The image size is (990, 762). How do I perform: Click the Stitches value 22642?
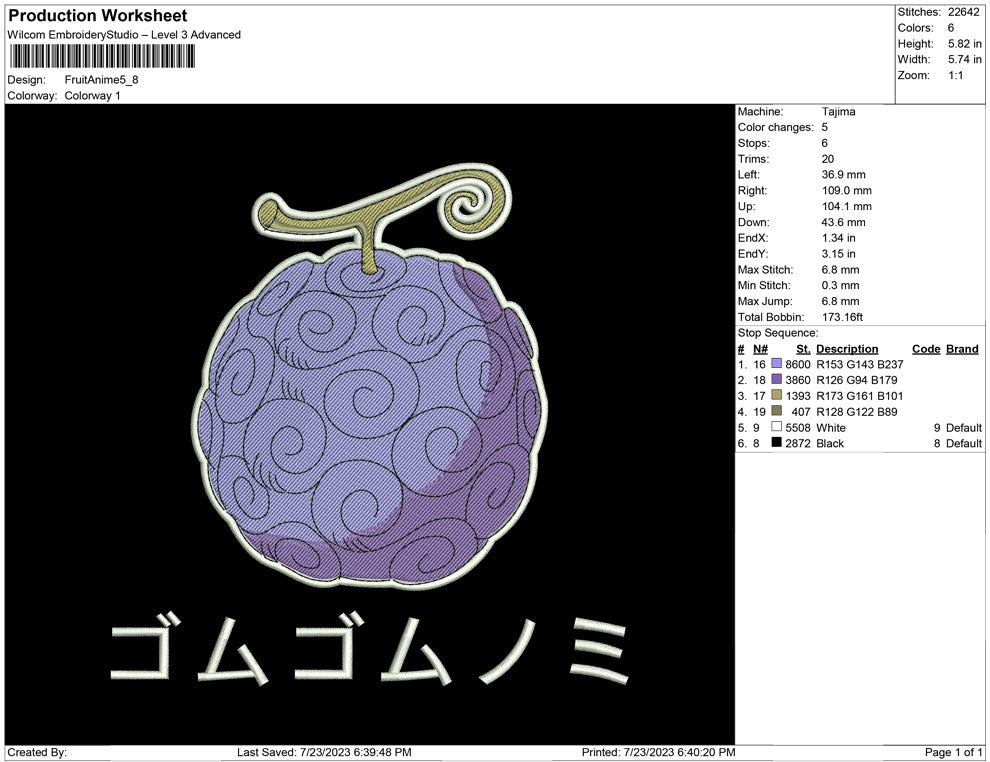[x=963, y=12]
